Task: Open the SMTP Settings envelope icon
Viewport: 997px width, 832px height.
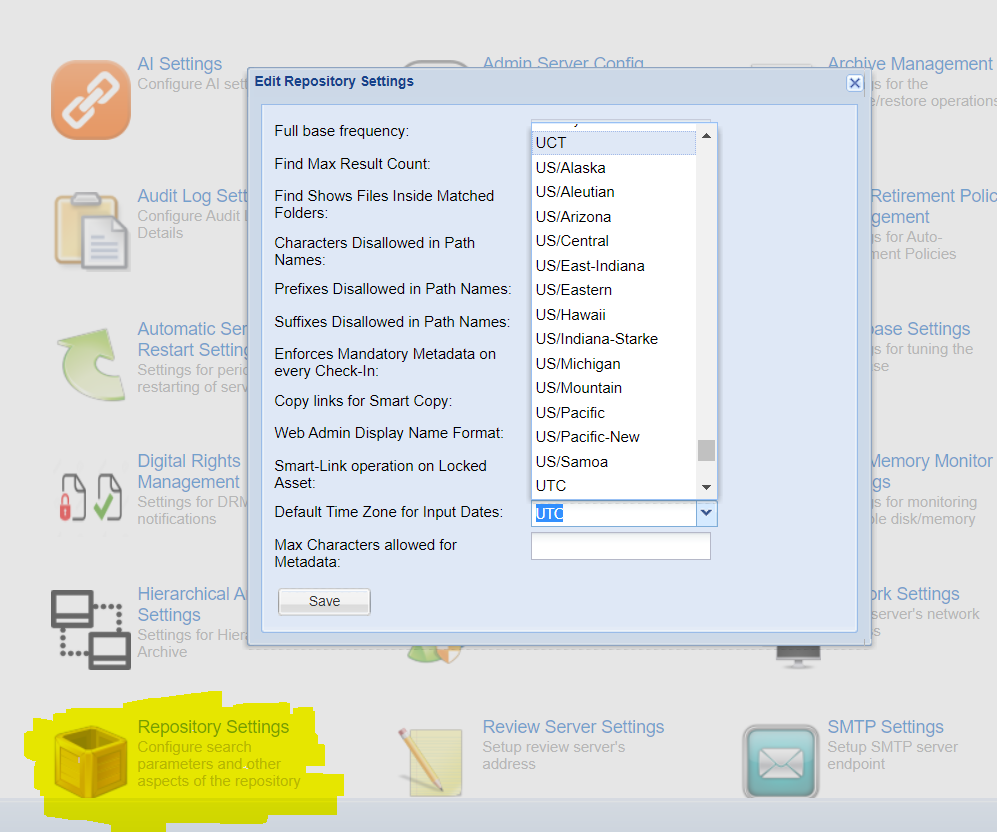Action: 780,761
